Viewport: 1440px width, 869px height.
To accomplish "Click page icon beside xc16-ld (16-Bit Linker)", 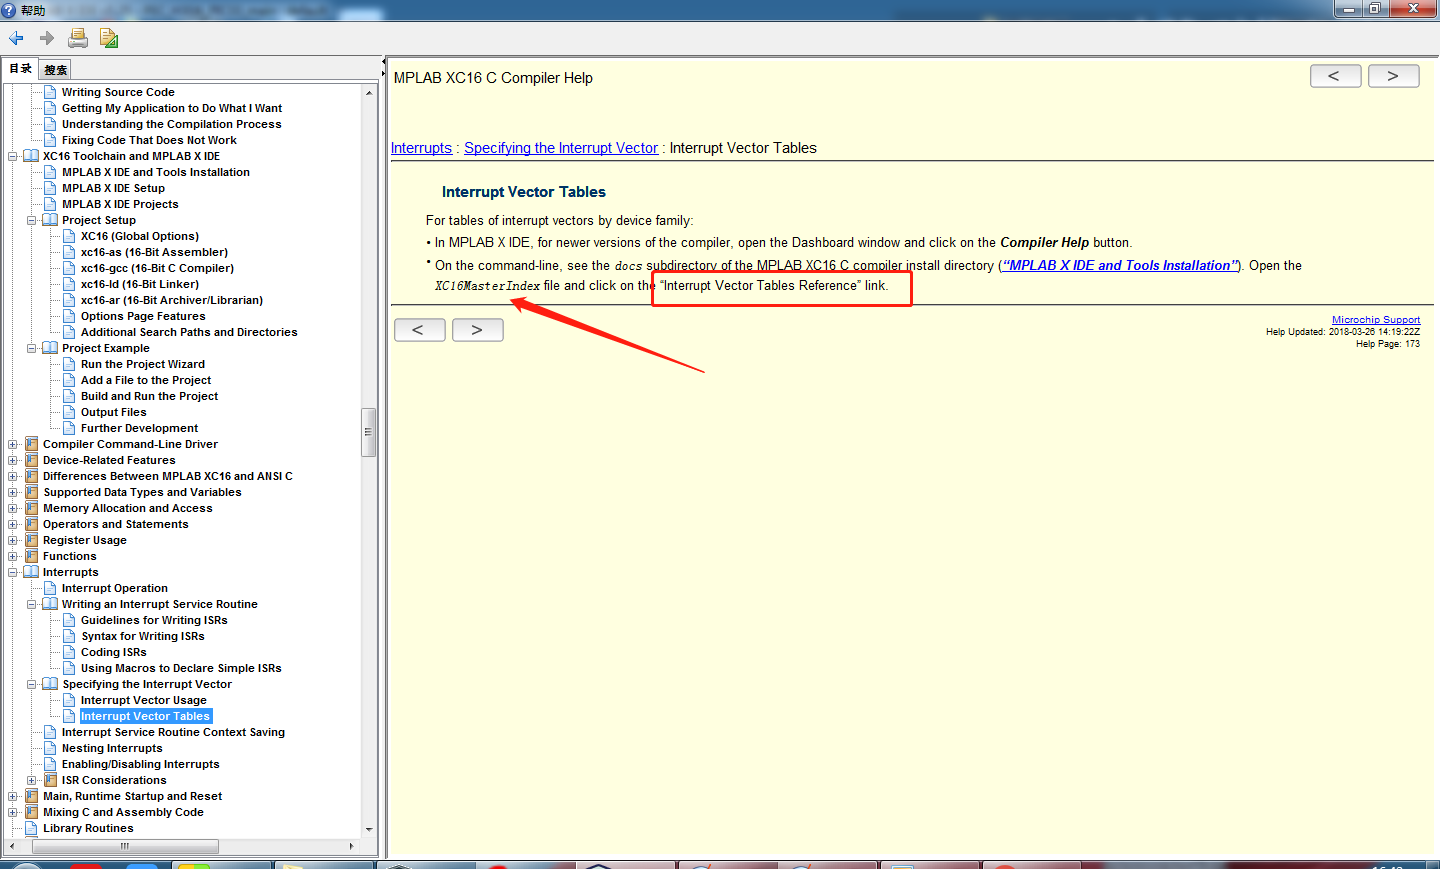I will coord(69,284).
